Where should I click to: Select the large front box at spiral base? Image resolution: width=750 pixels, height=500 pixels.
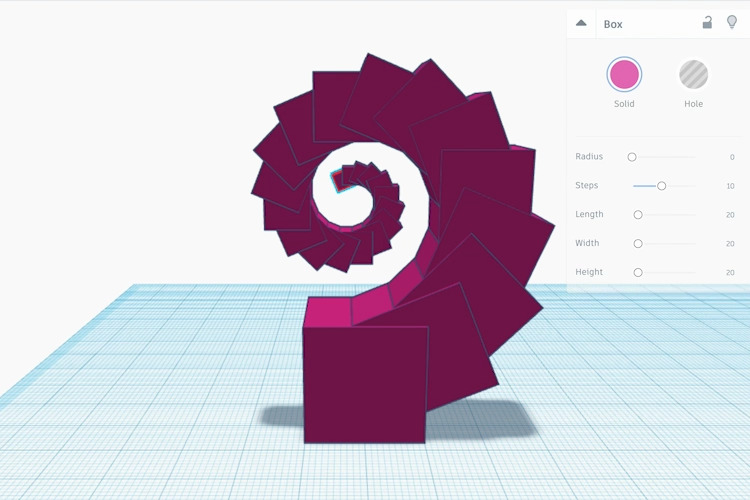365,385
